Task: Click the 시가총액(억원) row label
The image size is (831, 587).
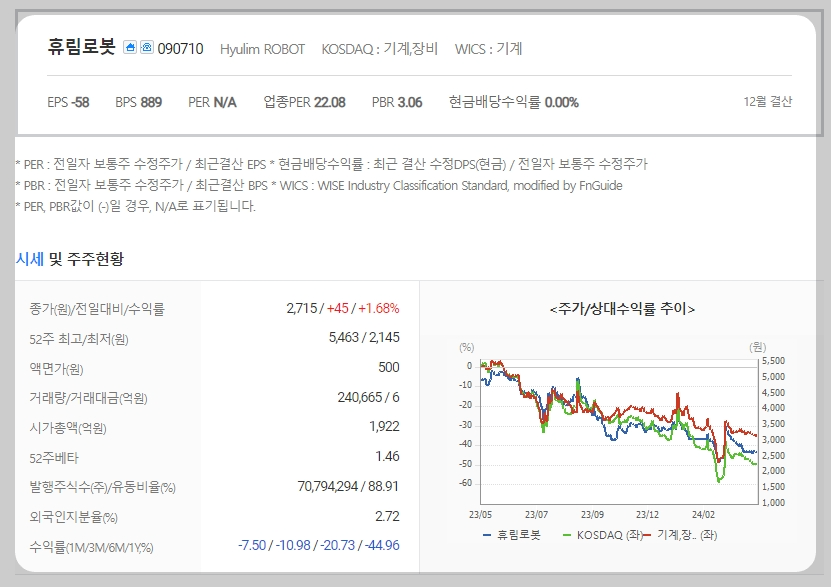Action: (x=68, y=428)
